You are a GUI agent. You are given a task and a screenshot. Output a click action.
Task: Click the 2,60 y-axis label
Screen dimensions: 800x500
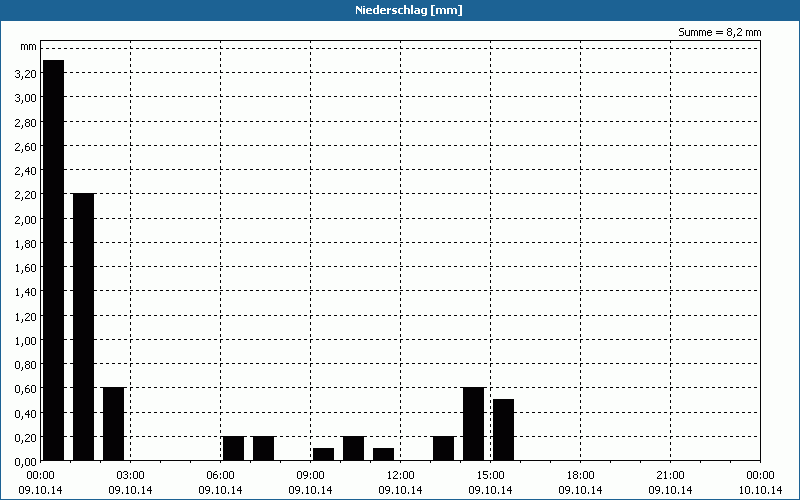click(x=26, y=146)
